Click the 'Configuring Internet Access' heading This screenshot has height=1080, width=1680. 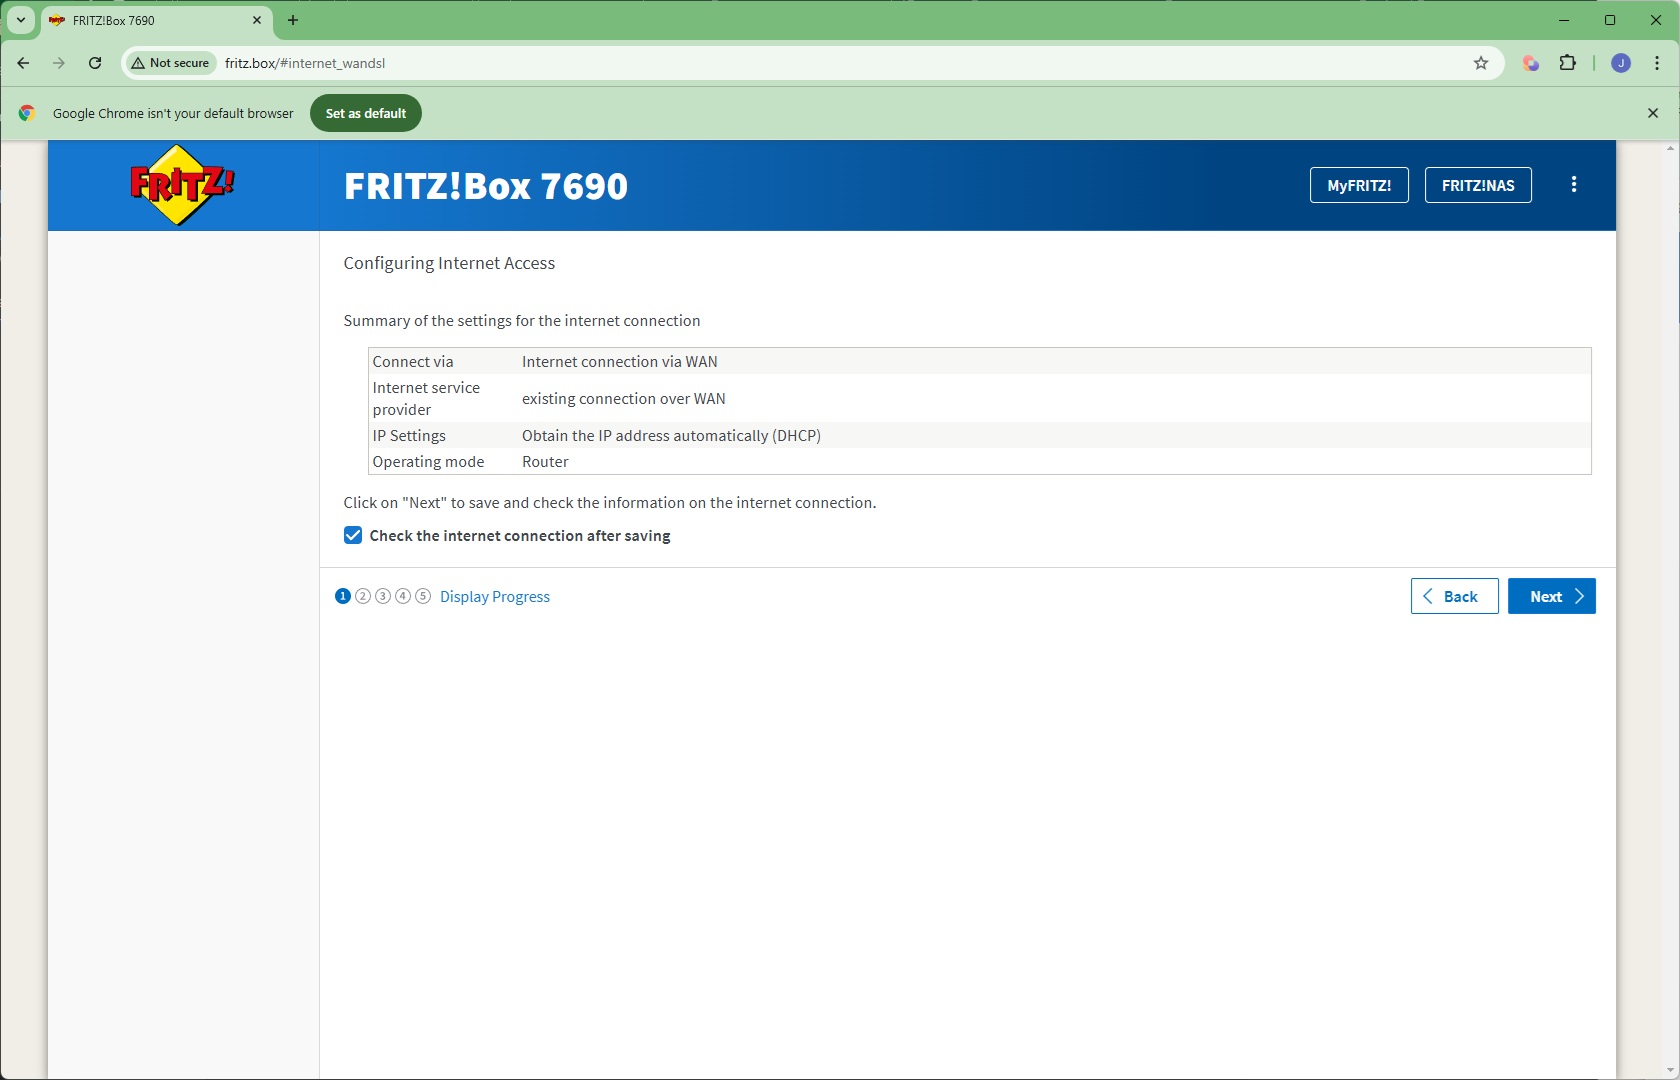(x=449, y=263)
